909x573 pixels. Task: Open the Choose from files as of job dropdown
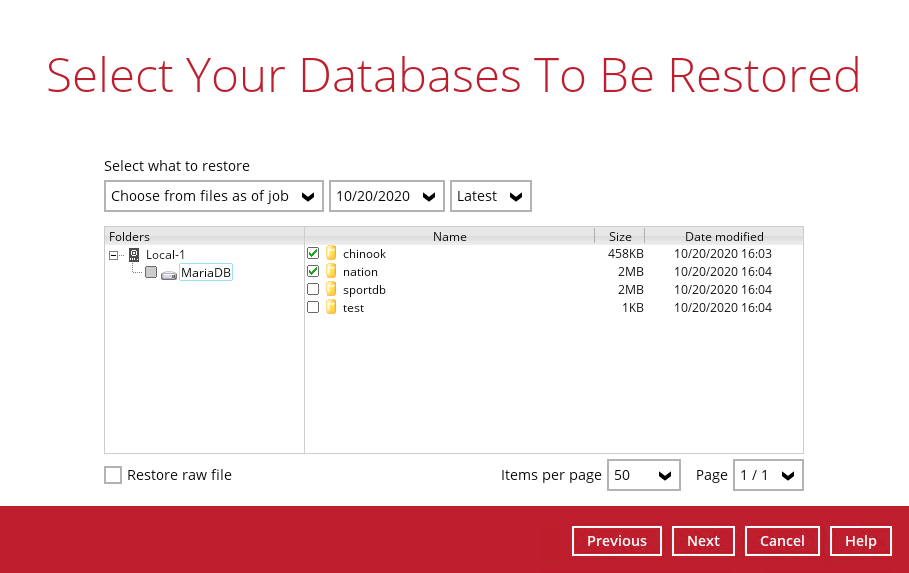[x=213, y=196]
